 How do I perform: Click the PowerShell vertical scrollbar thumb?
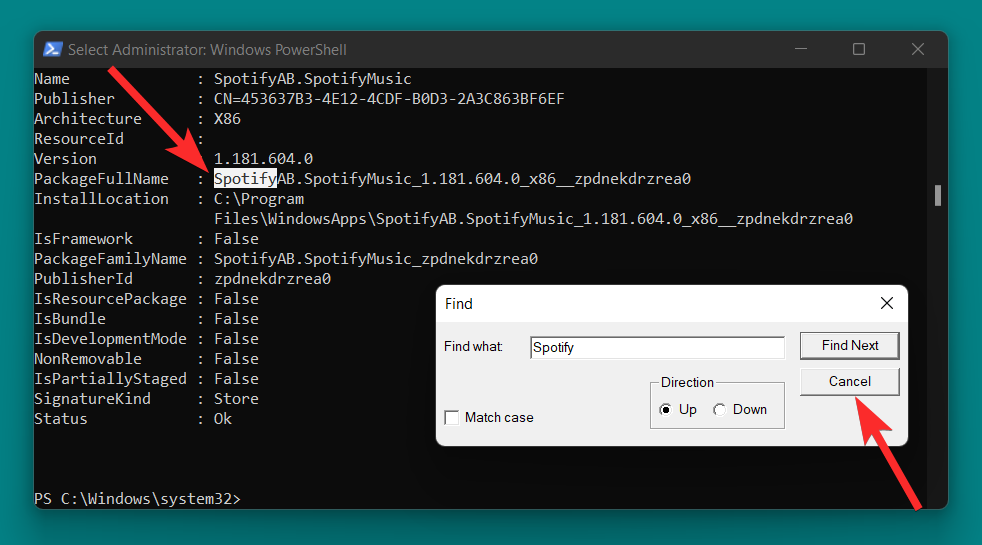pyautogui.click(x=937, y=195)
